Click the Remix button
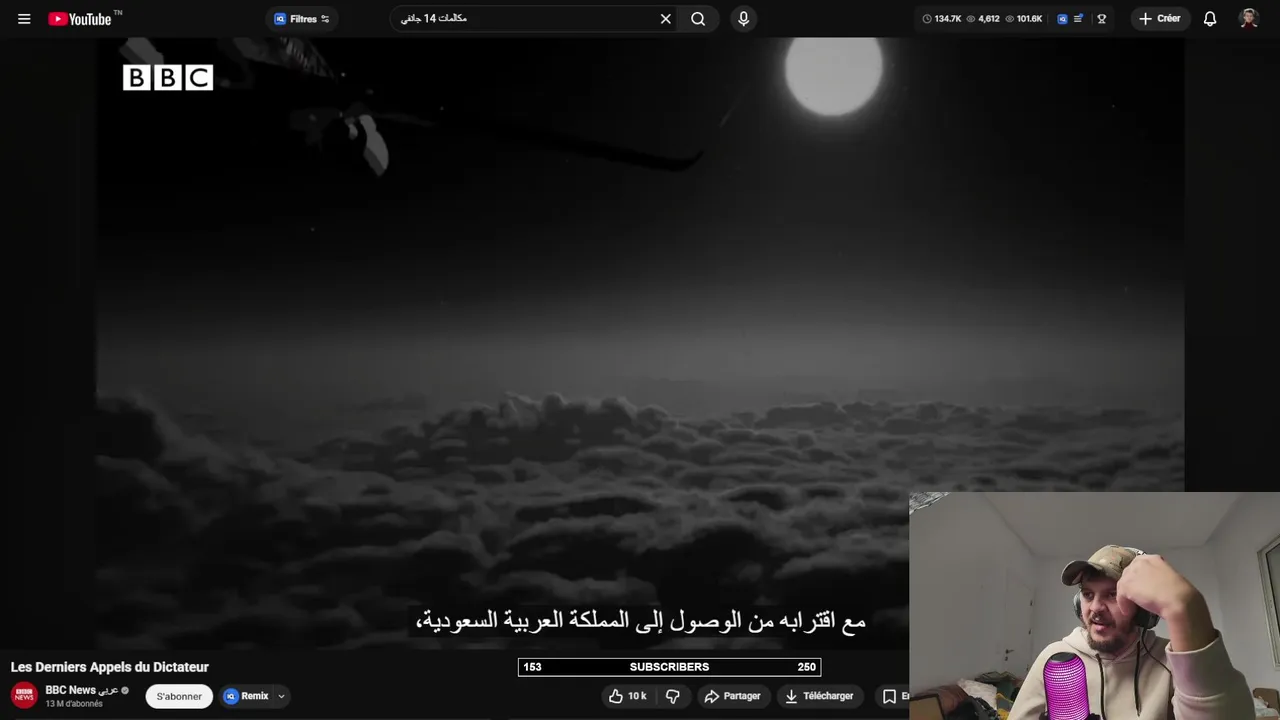 click(246, 696)
